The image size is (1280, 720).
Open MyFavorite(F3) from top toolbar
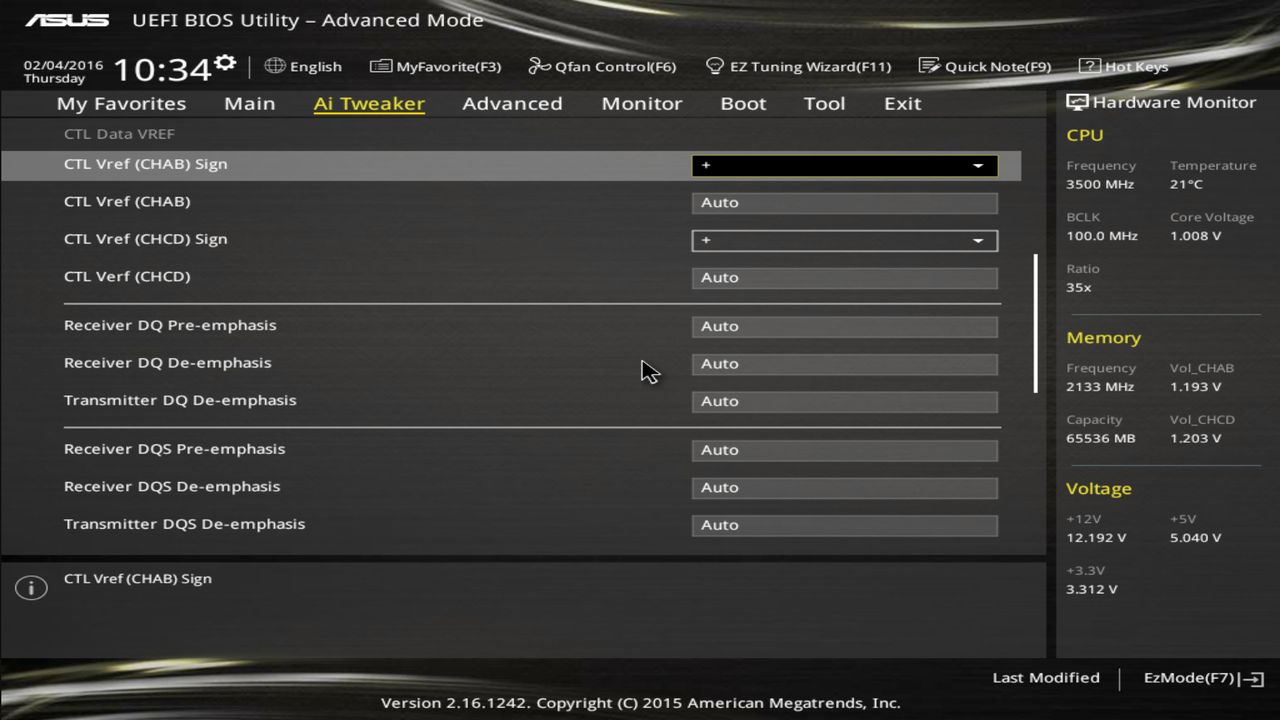(435, 66)
